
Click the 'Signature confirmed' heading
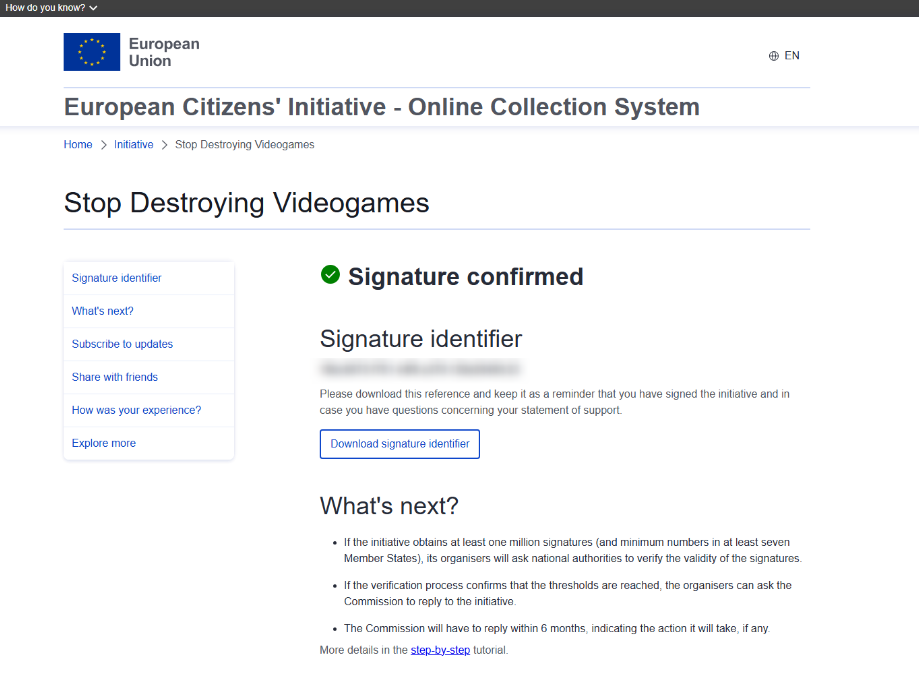(x=466, y=276)
